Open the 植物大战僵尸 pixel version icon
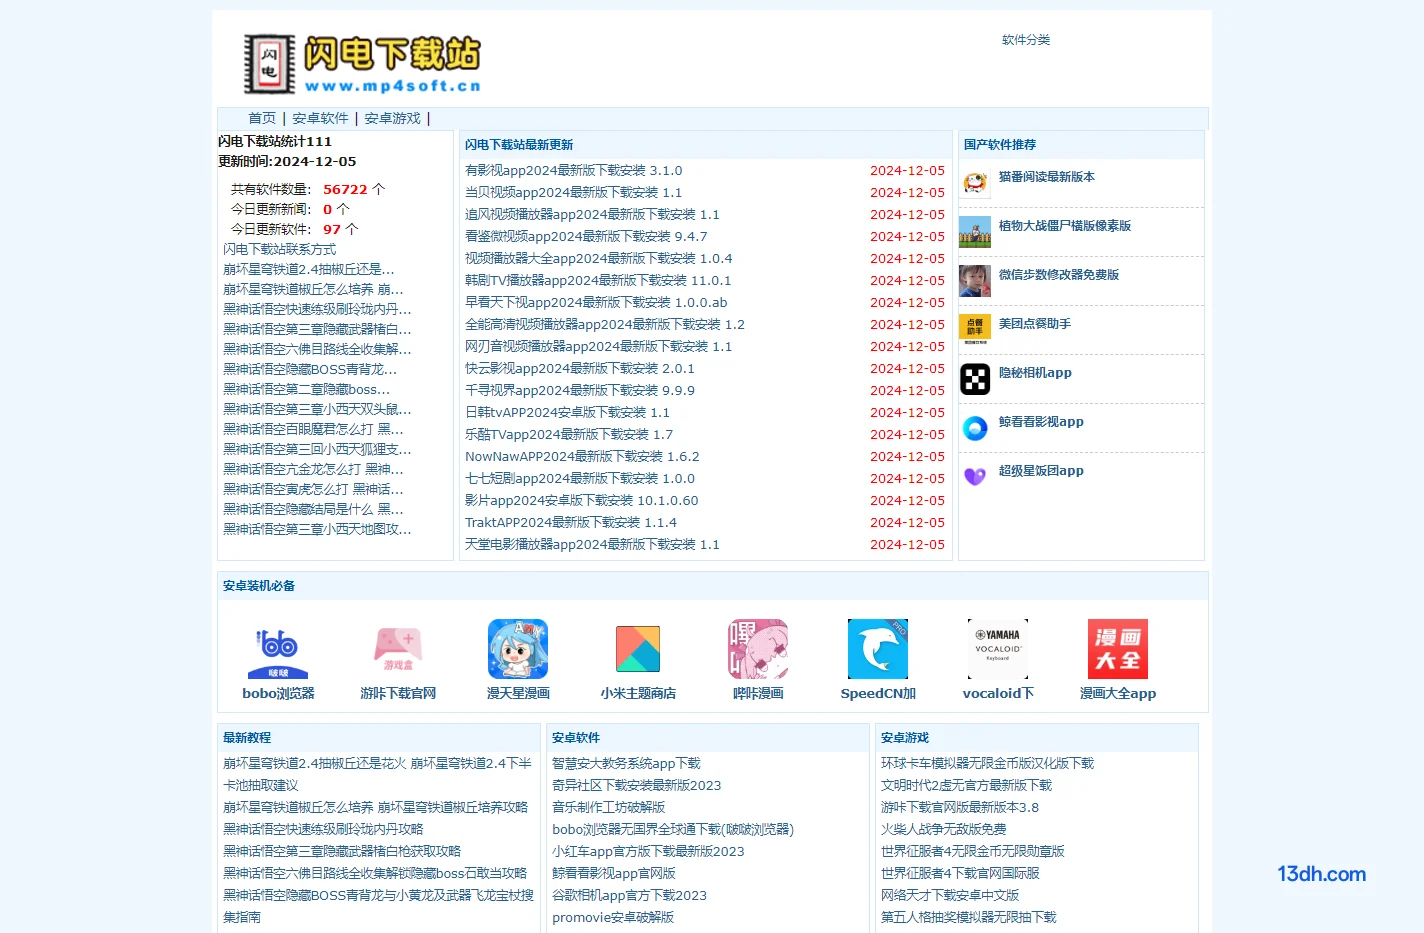1424x933 pixels. click(975, 232)
